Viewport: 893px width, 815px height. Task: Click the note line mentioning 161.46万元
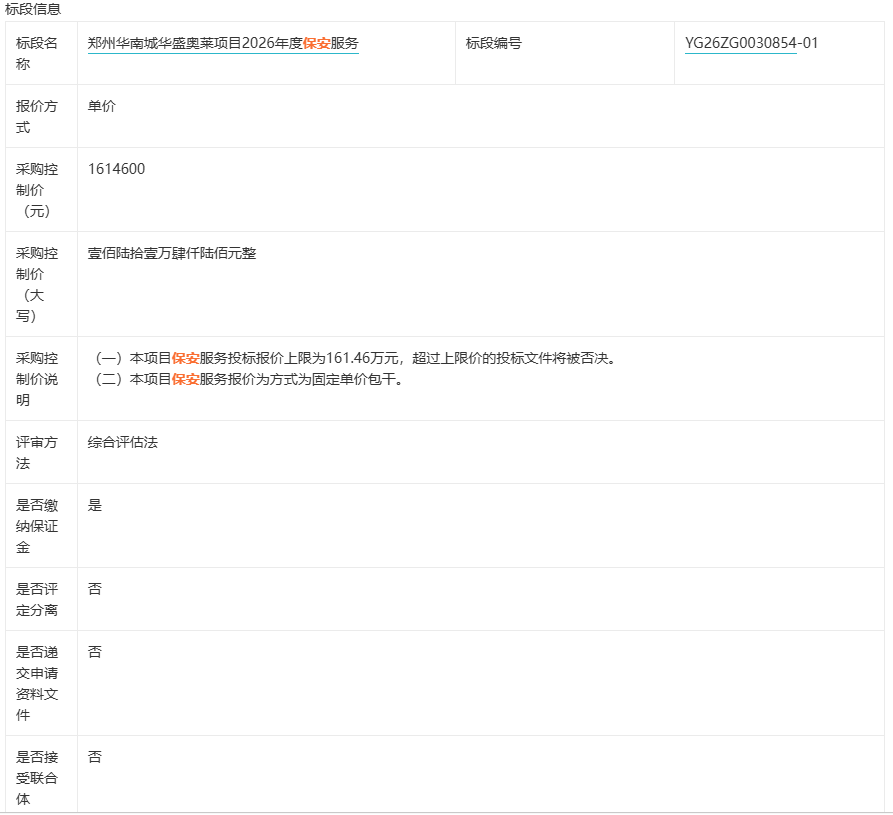pyautogui.click(x=355, y=358)
